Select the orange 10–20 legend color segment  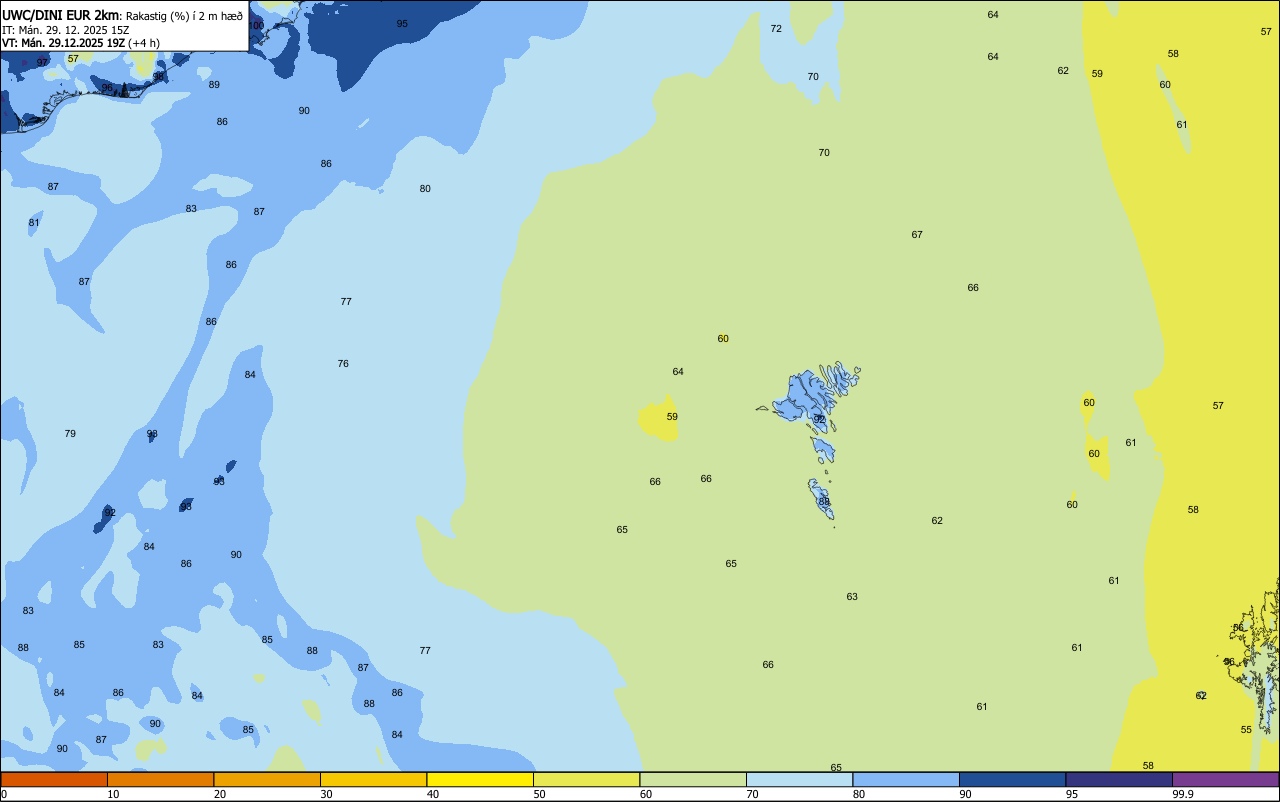(x=160, y=779)
